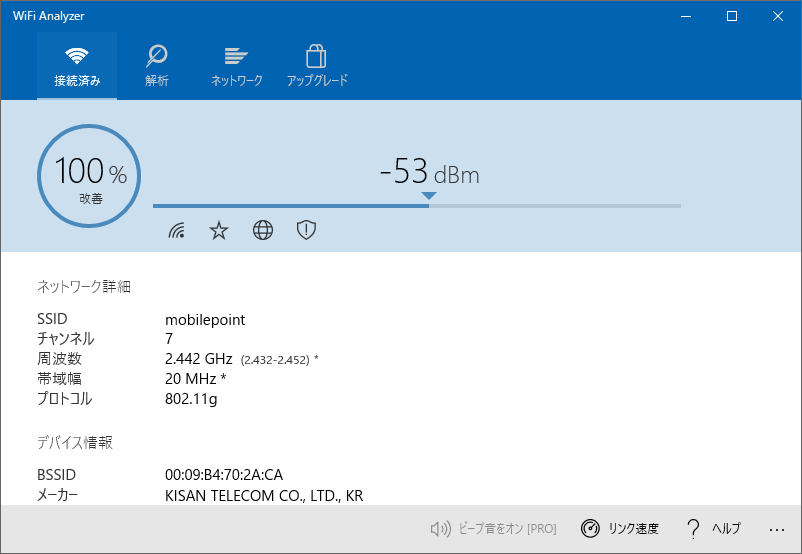Close the WiFi Analyzer window
This screenshot has height=554, width=802.
pos(778,16)
